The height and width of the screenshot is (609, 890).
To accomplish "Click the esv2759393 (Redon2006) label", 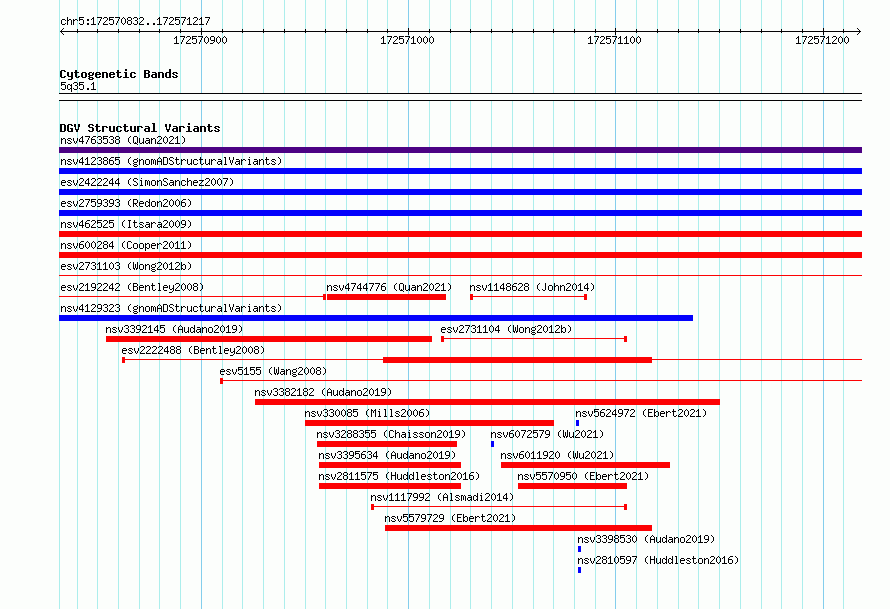I will (x=126, y=203).
